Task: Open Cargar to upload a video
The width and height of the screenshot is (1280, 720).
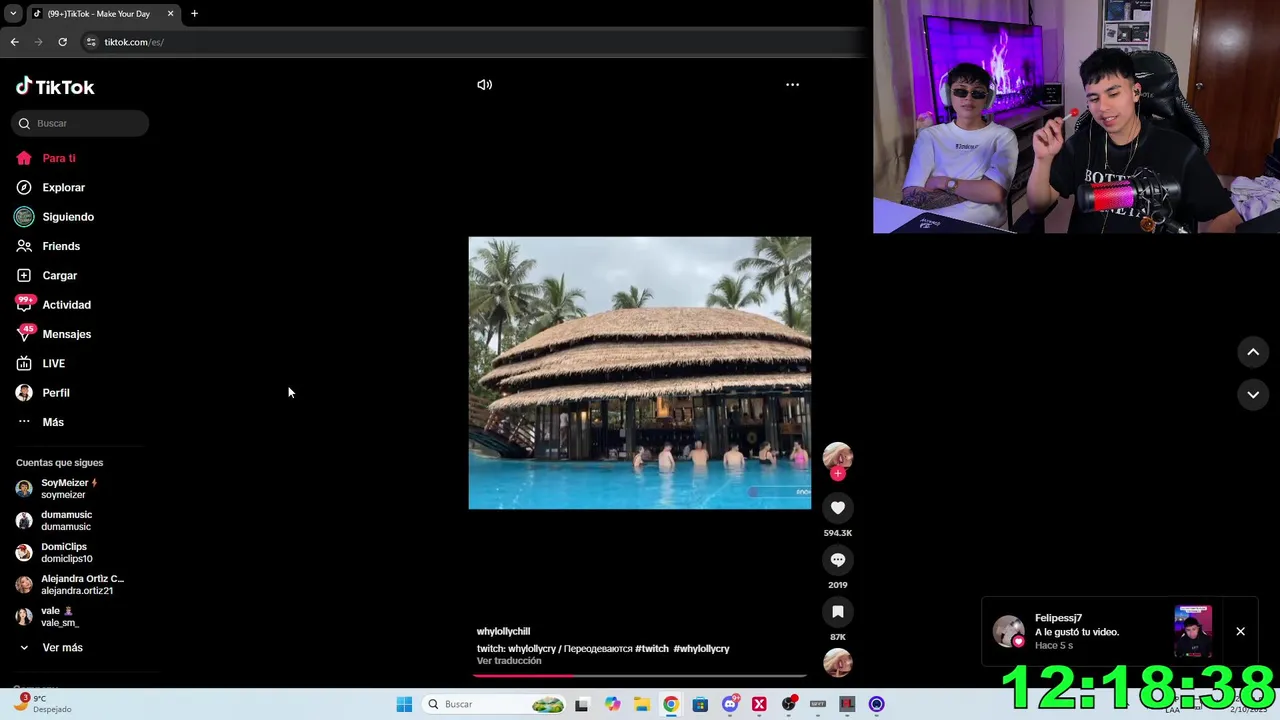Action: tap(46, 275)
